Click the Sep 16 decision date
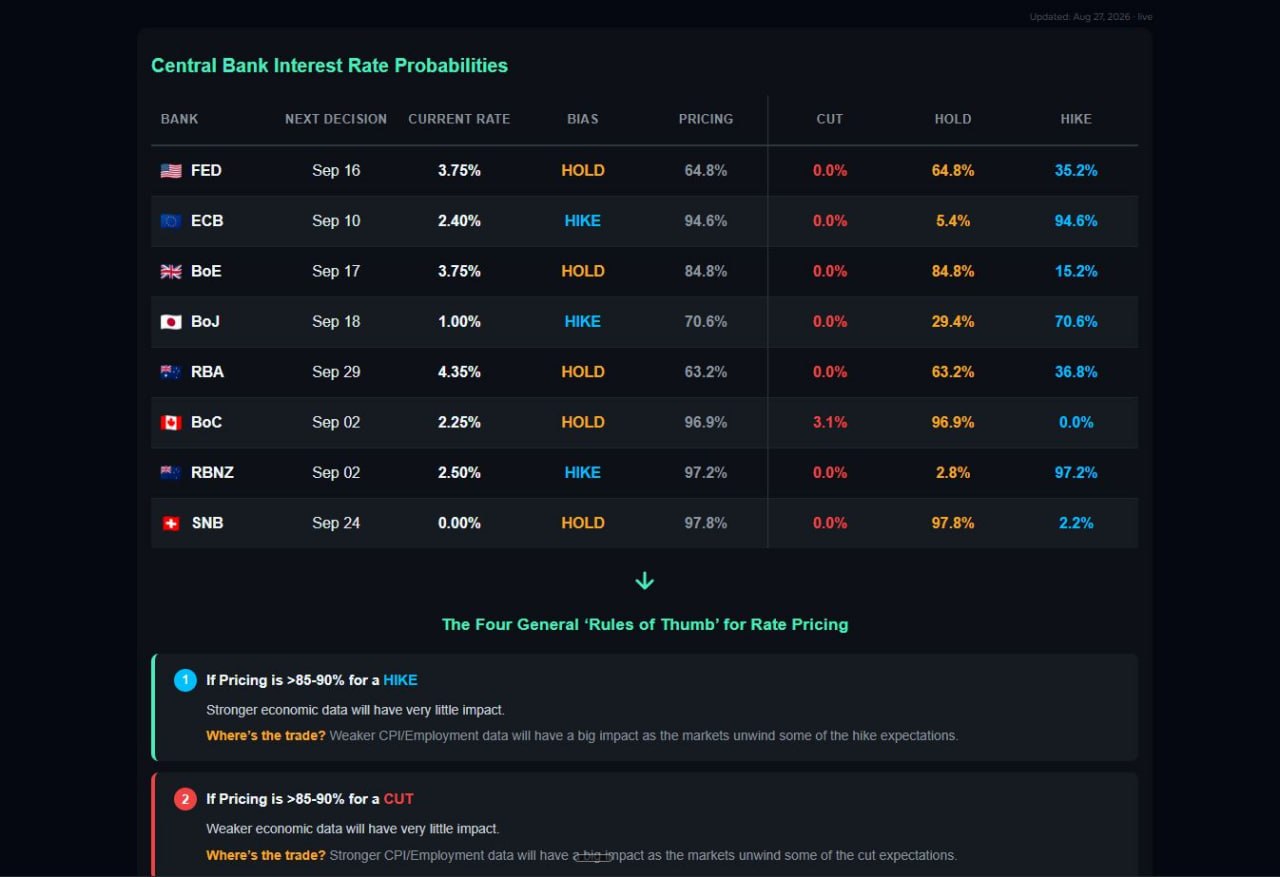Image resolution: width=1280 pixels, height=877 pixels. coord(336,171)
